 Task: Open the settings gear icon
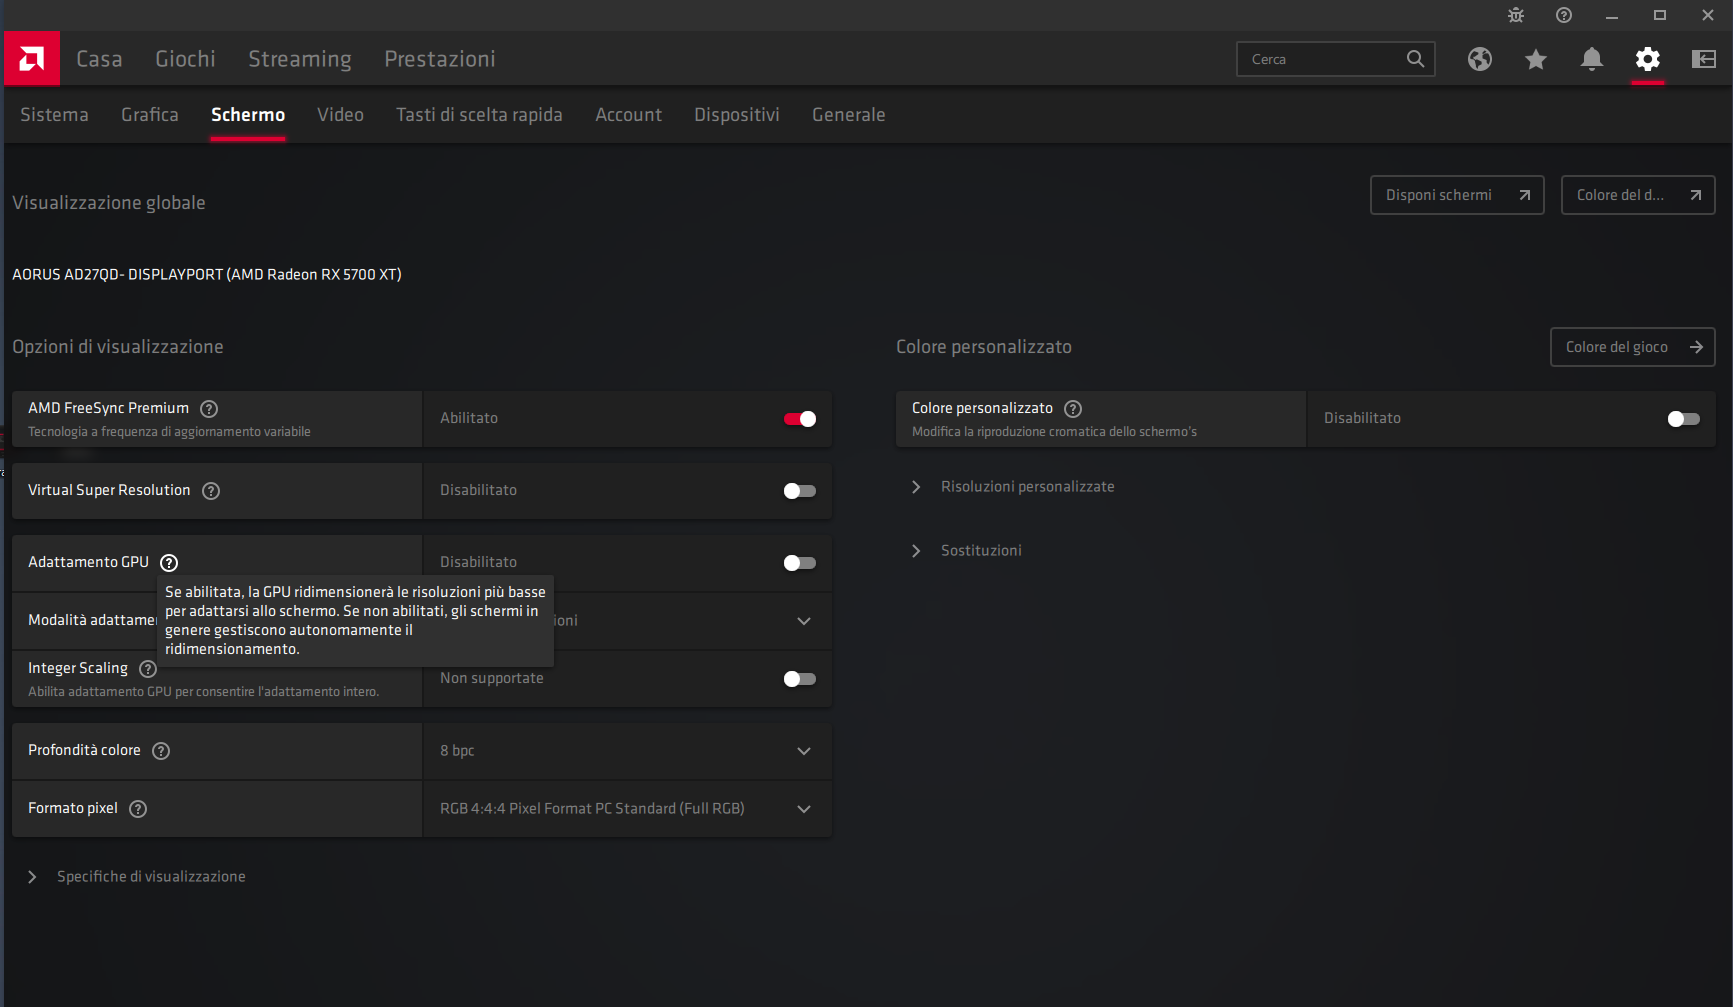tap(1648, 59)
